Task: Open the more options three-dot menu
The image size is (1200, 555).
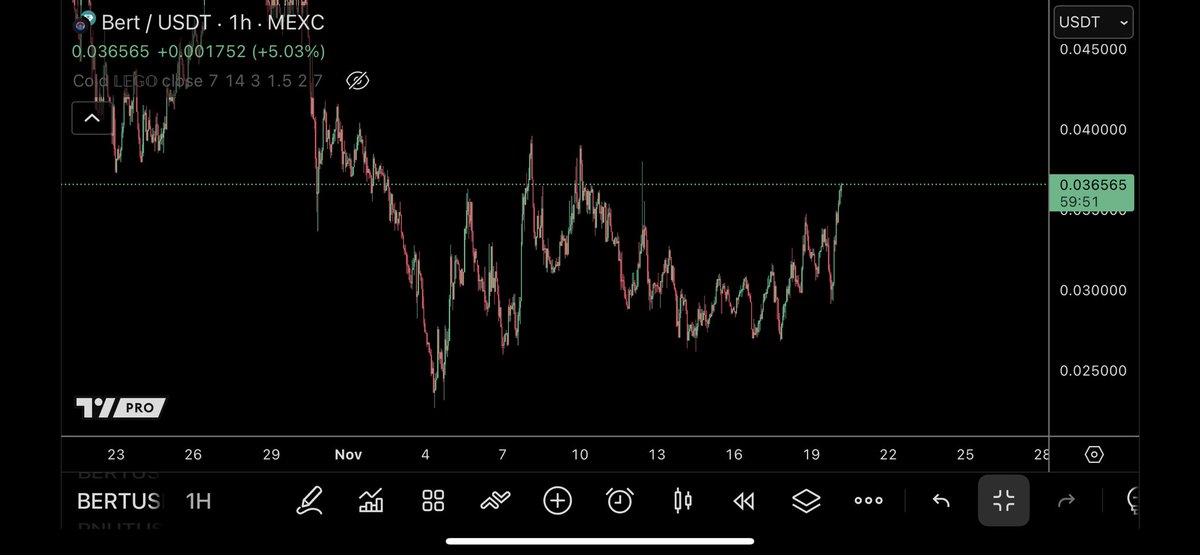Action: coord(868,501)
